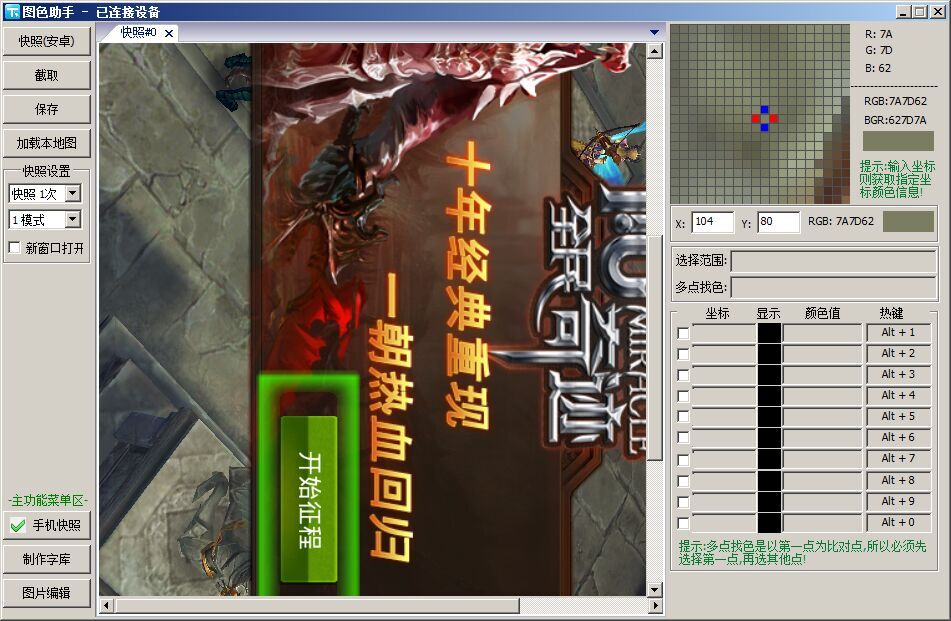The width and height of the screenshot is (951, 621).
Task: Click the Alt + 6 hotkey button
Action: (898, 438)
